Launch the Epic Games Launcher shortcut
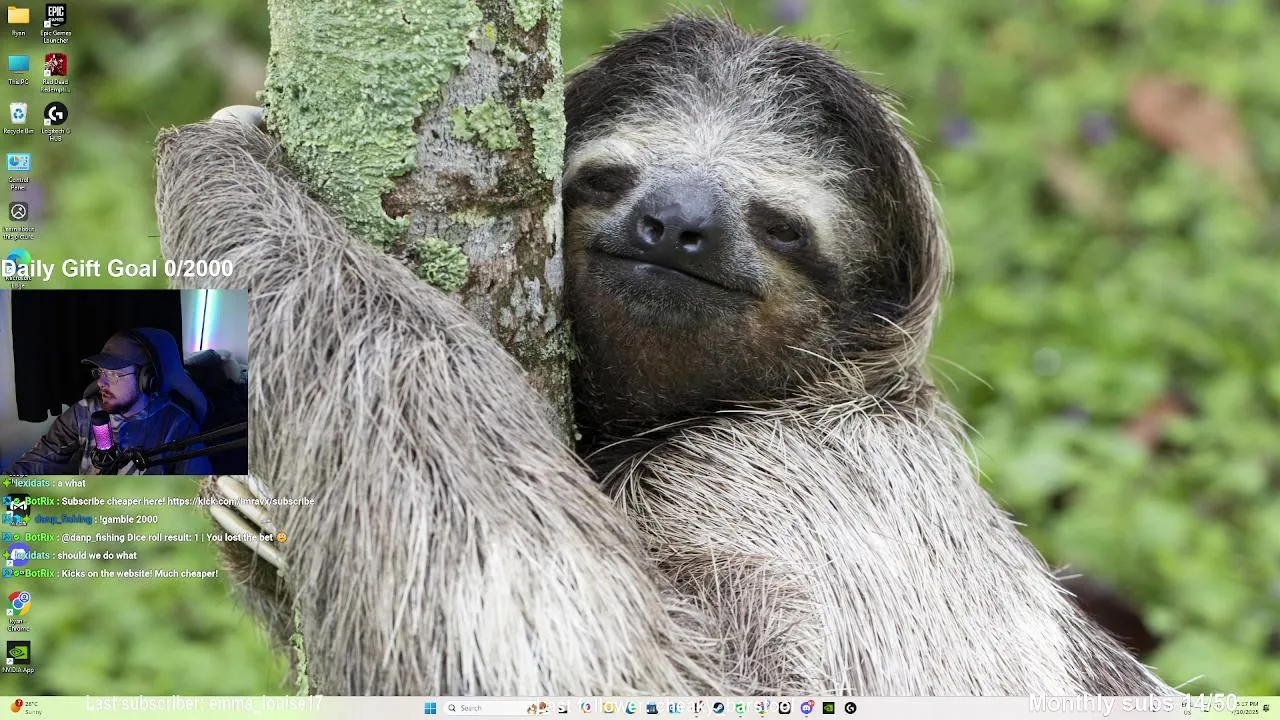This screenshot has height=720, width=1280. [x=56, y=23]
